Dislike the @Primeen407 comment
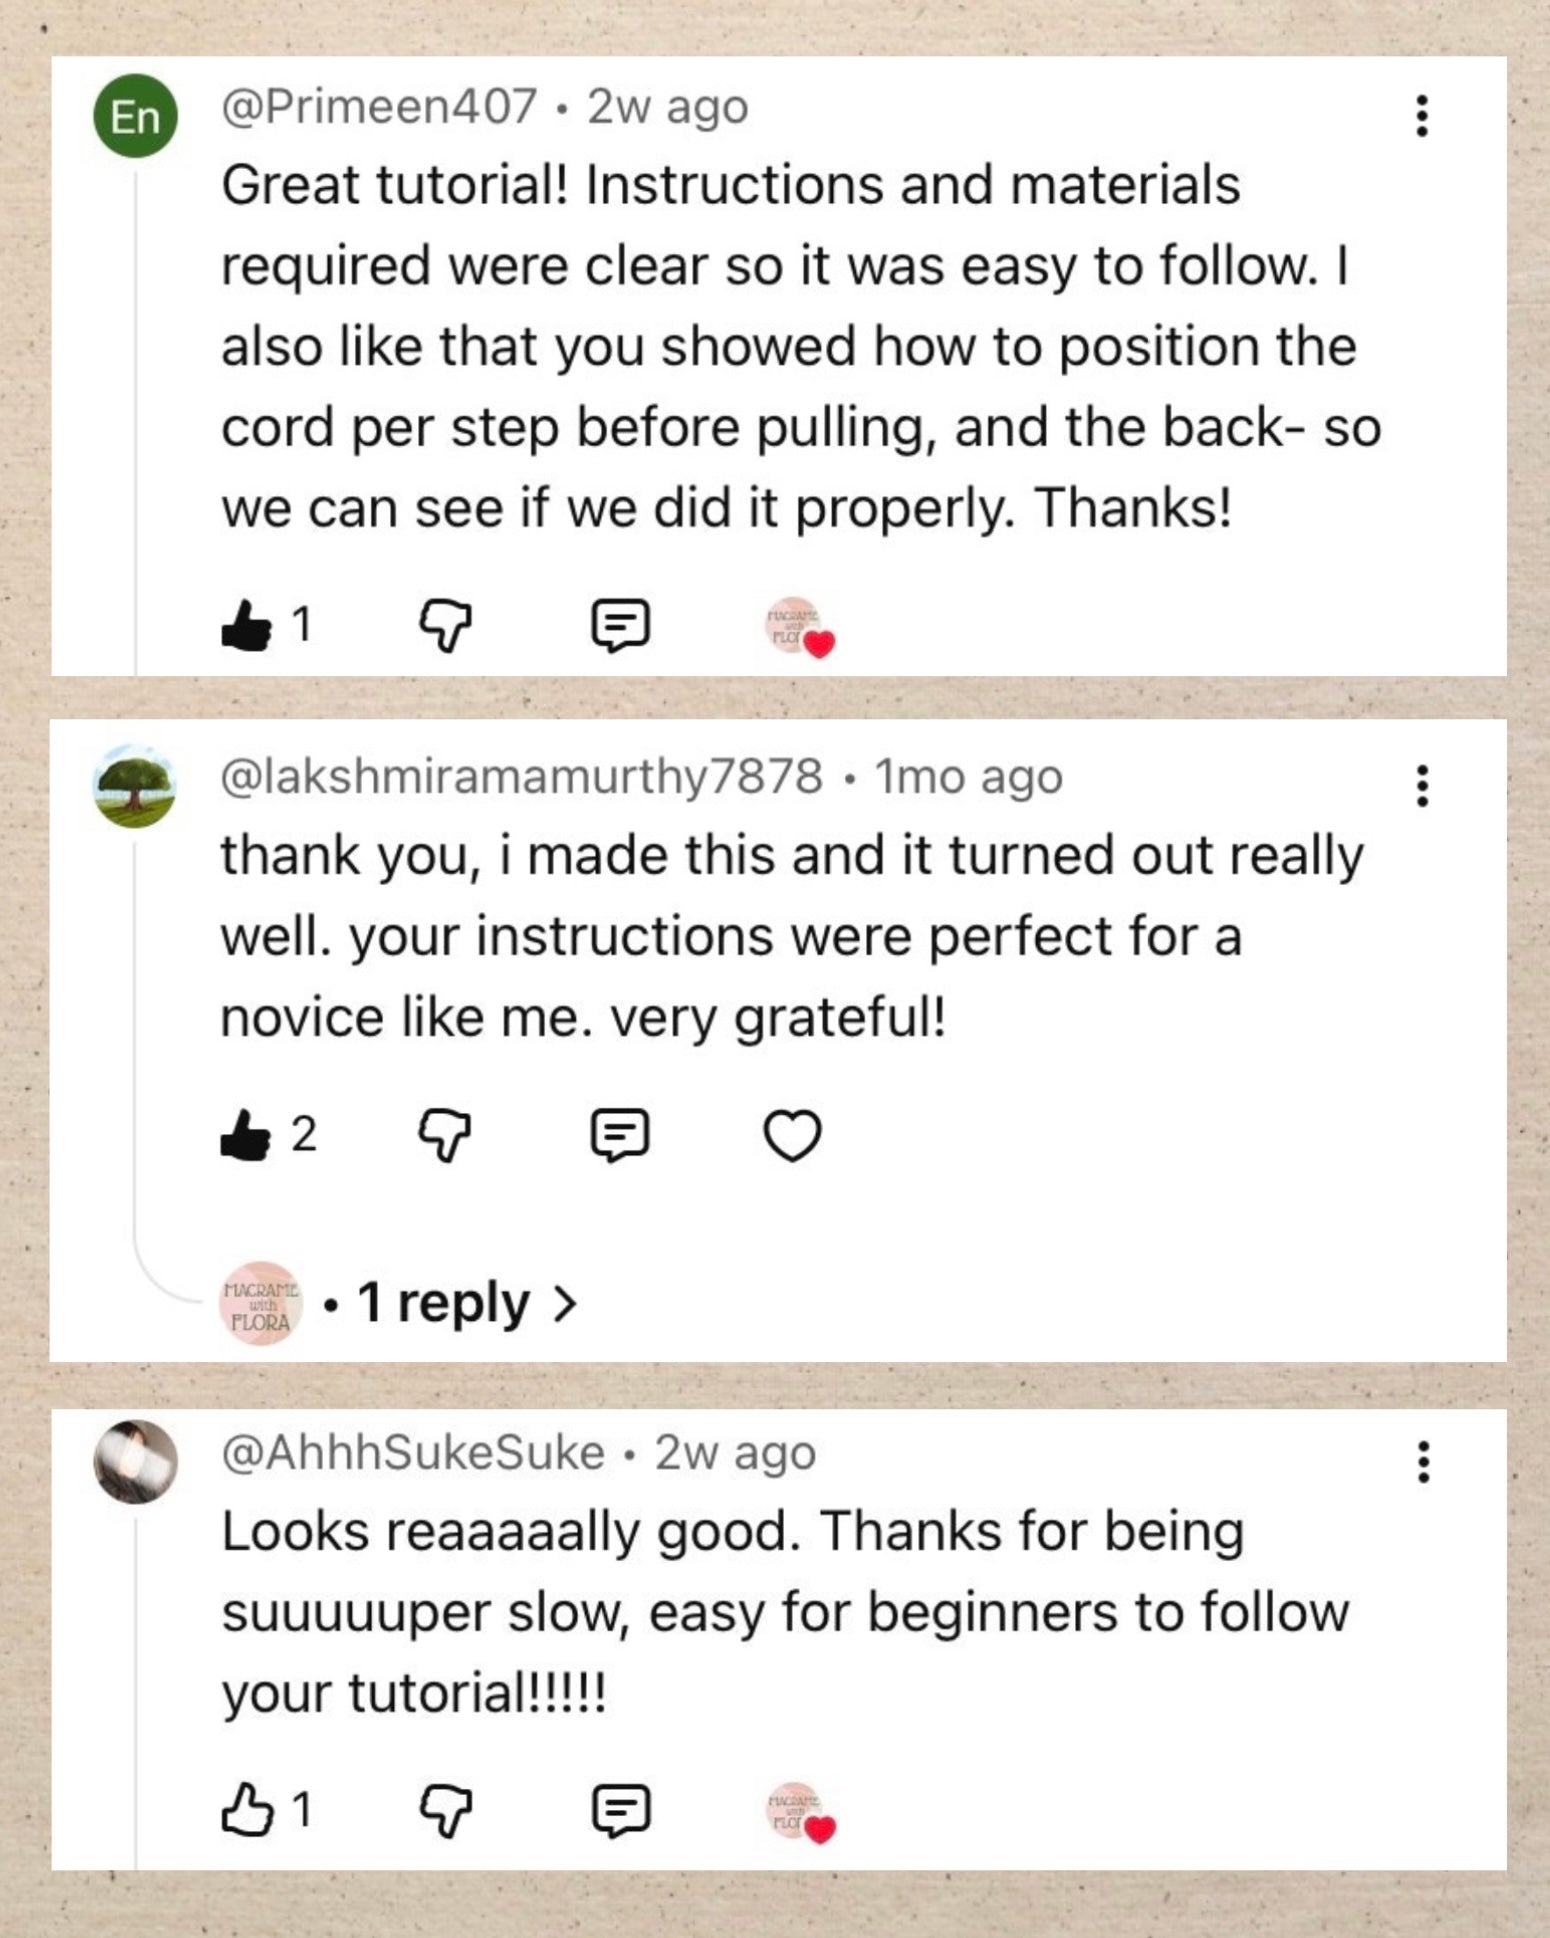This screenshot has width=1550, height=1938. click(x=444, y=626)
